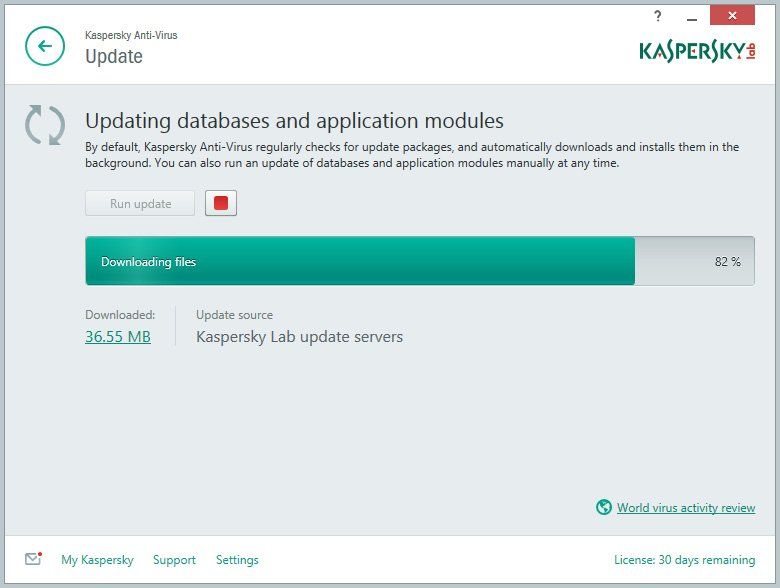Open the messages envelope icon
This screenshot has width=780, height=588.
(x=33, y=559)
